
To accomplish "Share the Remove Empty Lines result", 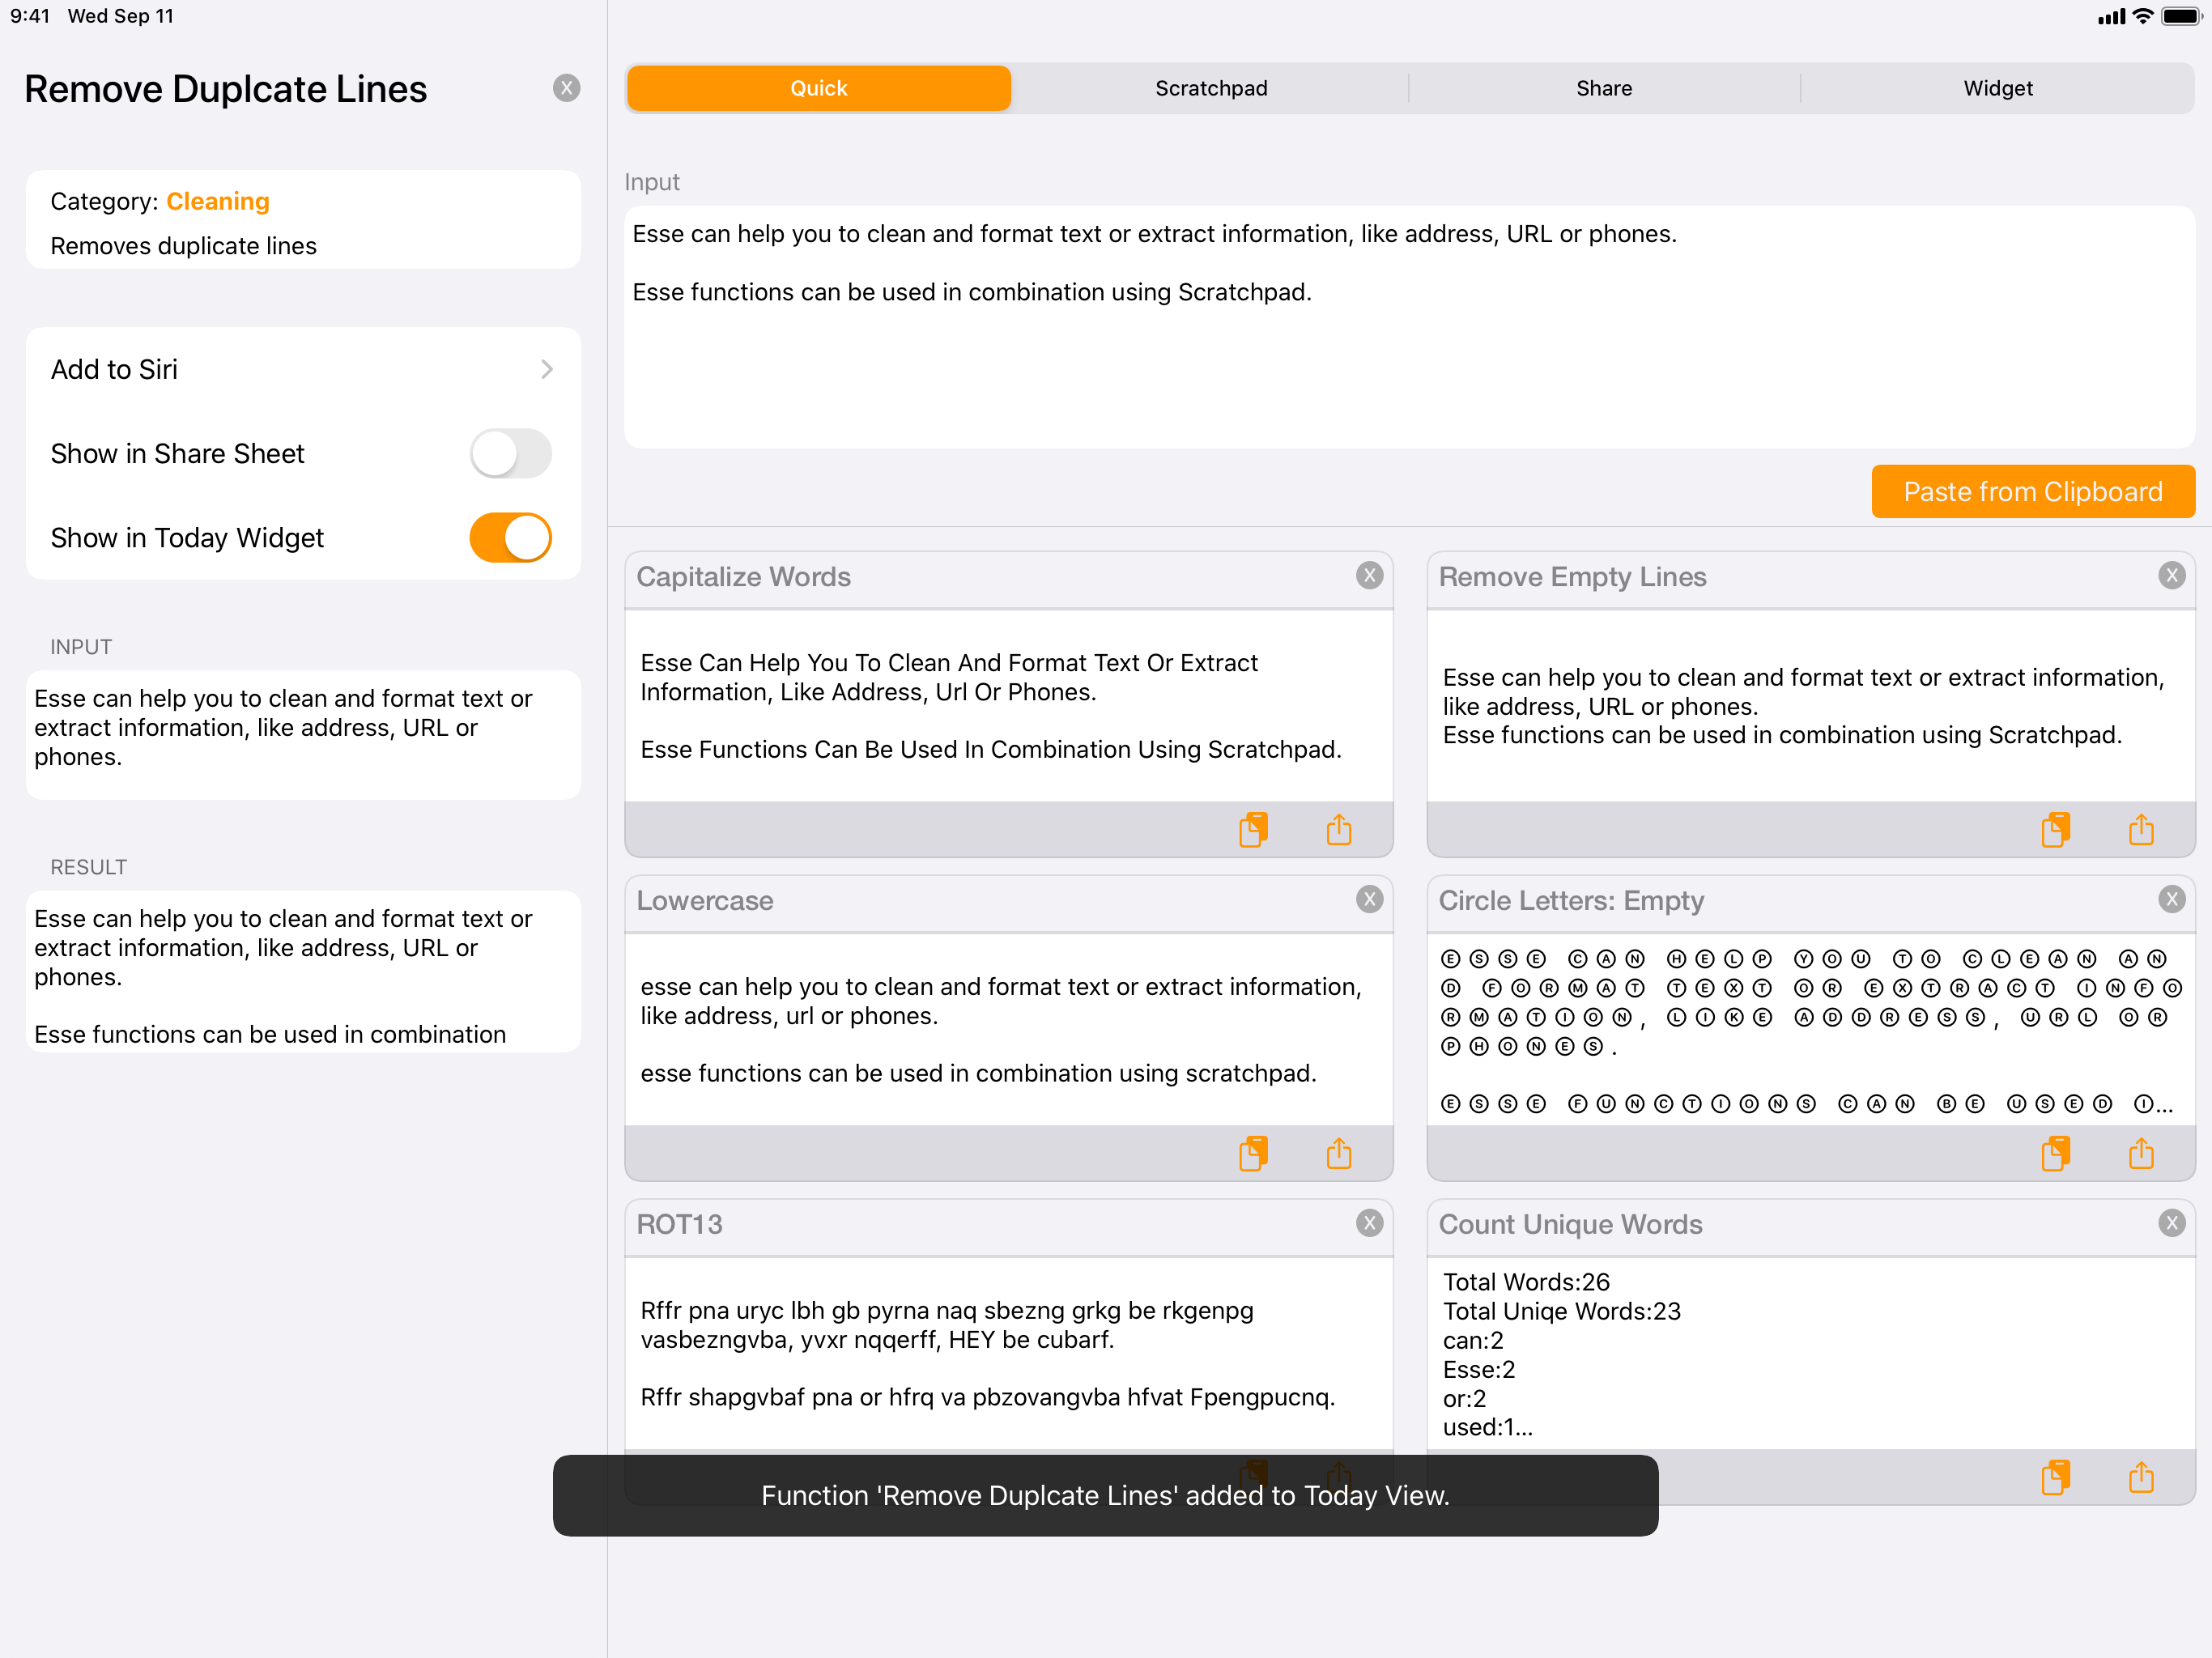I will pos(2141,829).
